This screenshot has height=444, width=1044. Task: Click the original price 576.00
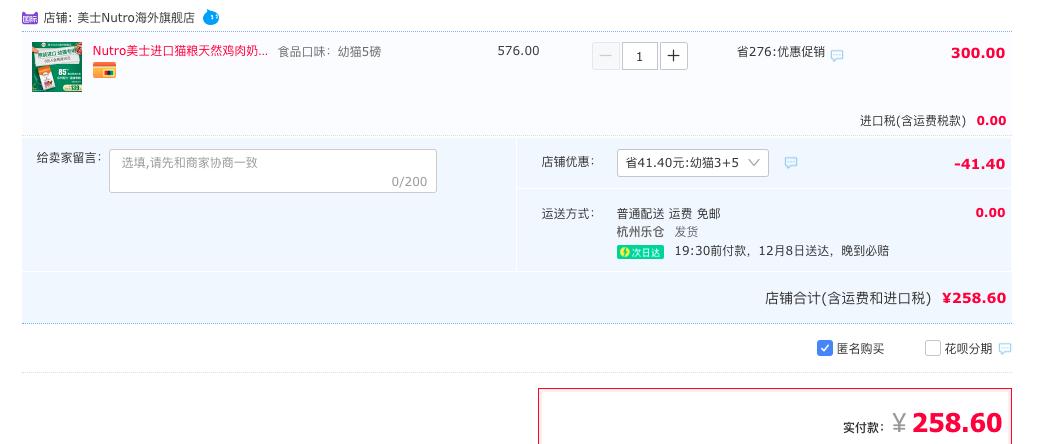(x=519, y=51)
